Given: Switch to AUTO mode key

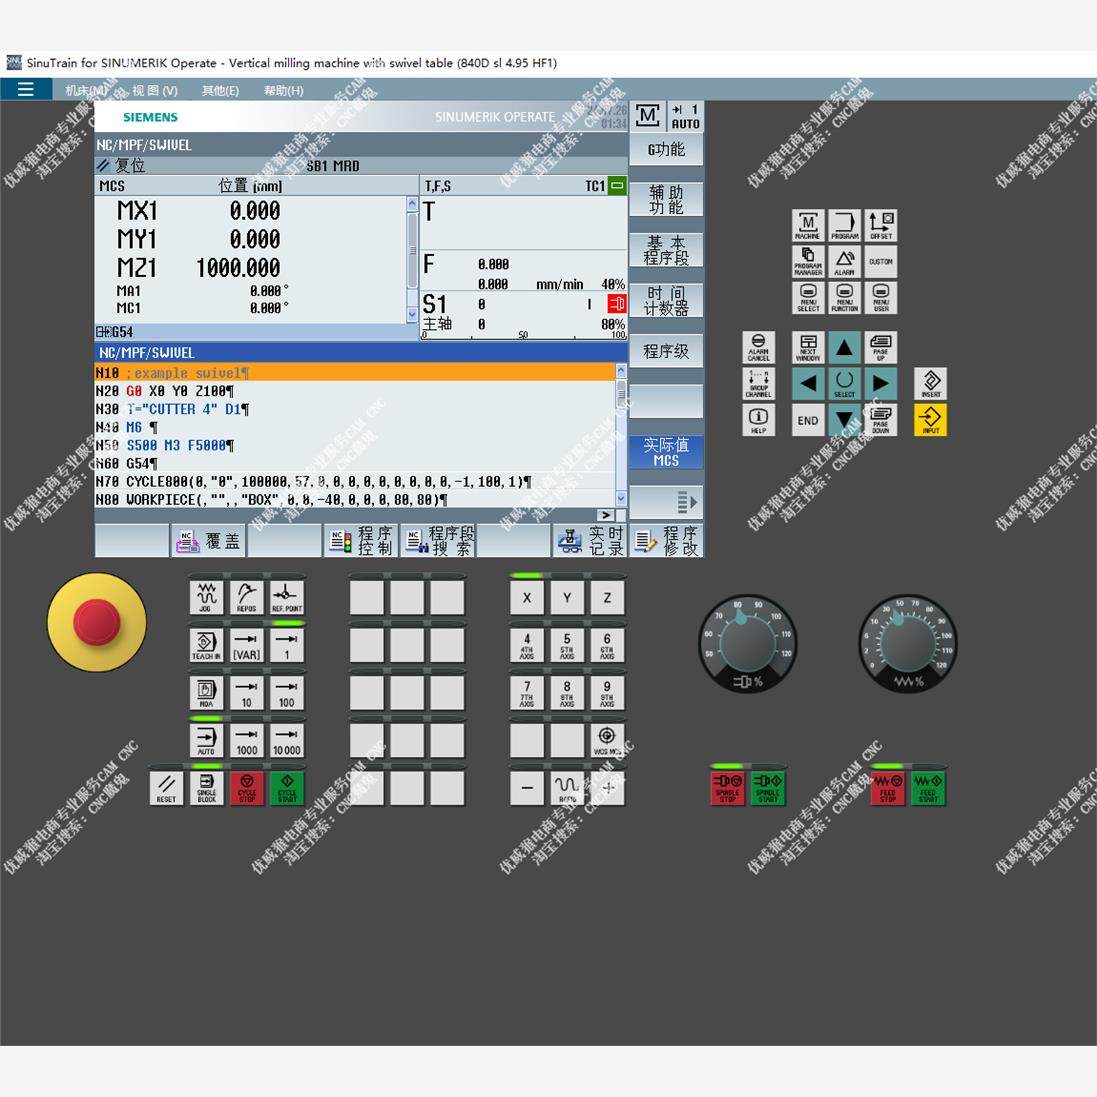Looking at the screenshot, I should pos(206,740).
